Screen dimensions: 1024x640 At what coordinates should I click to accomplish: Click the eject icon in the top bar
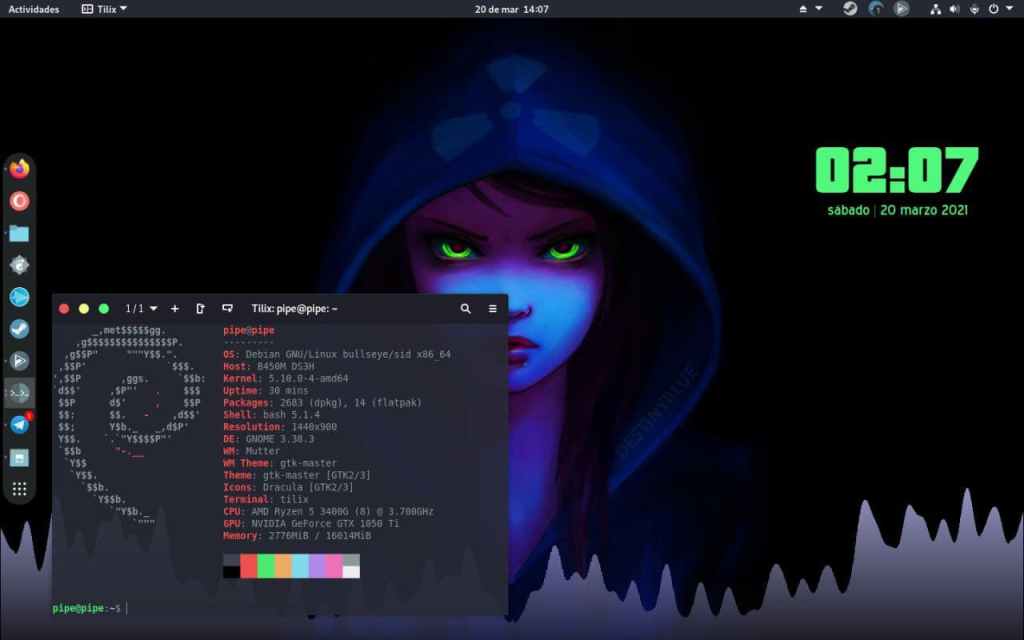point(804,9)
